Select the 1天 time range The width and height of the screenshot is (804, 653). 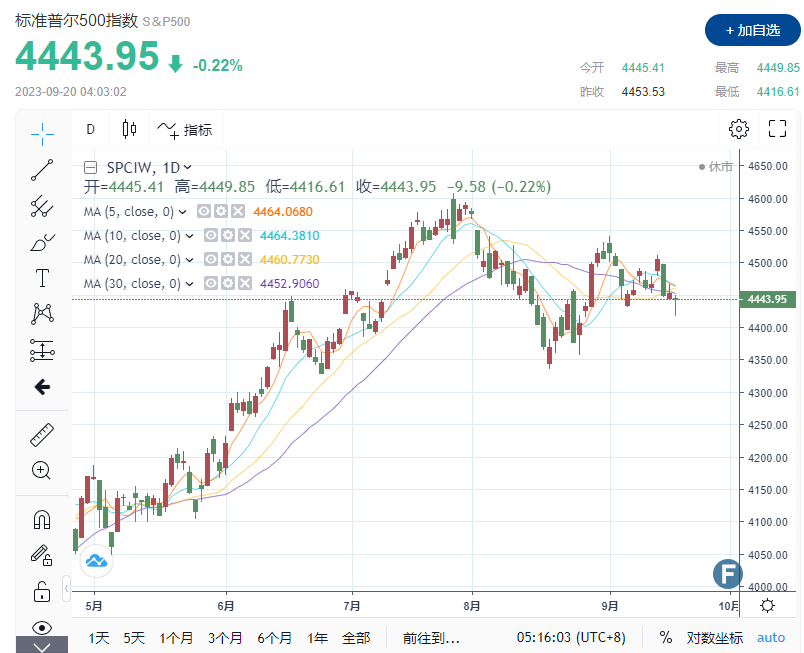(x=98, y=638)
